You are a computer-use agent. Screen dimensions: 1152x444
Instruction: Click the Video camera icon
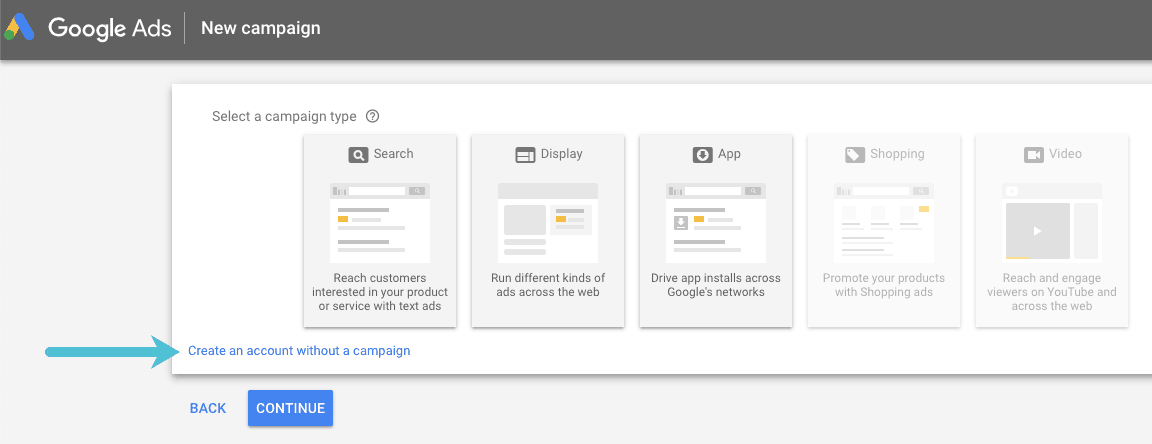coord(1033,155)
